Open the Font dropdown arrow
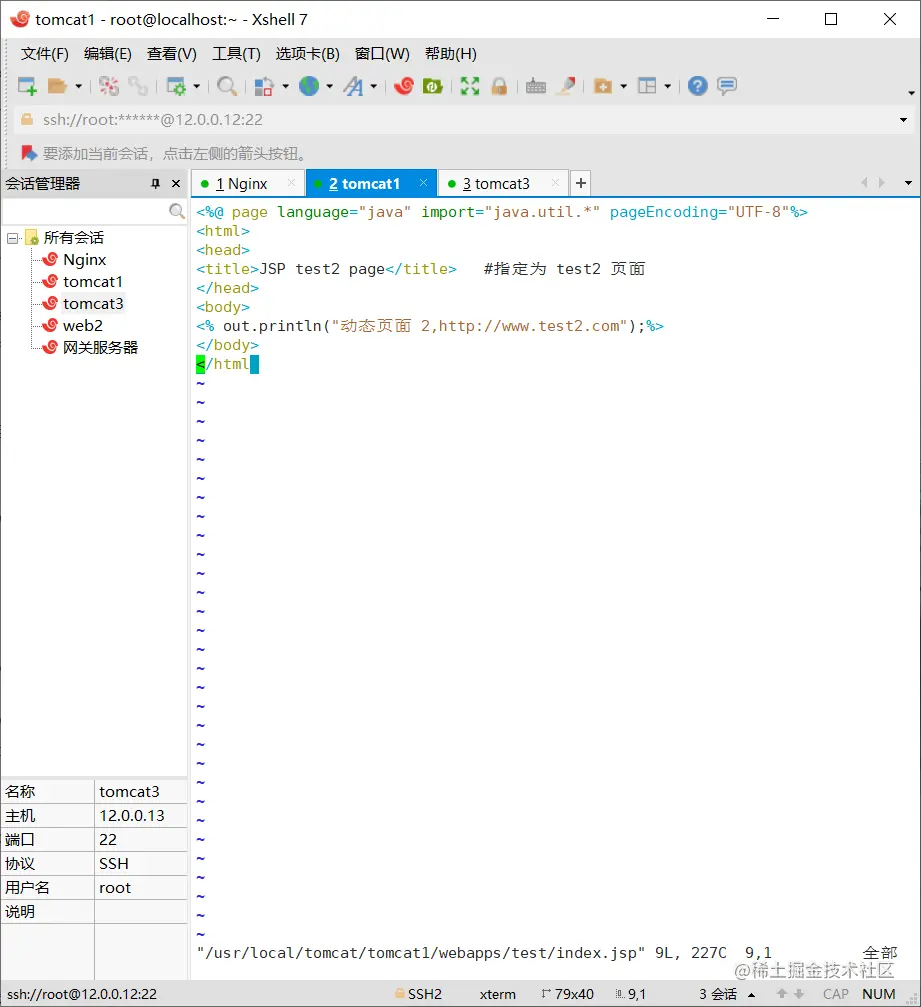The height and width of the screenshot is (1007, 921). 374,85
